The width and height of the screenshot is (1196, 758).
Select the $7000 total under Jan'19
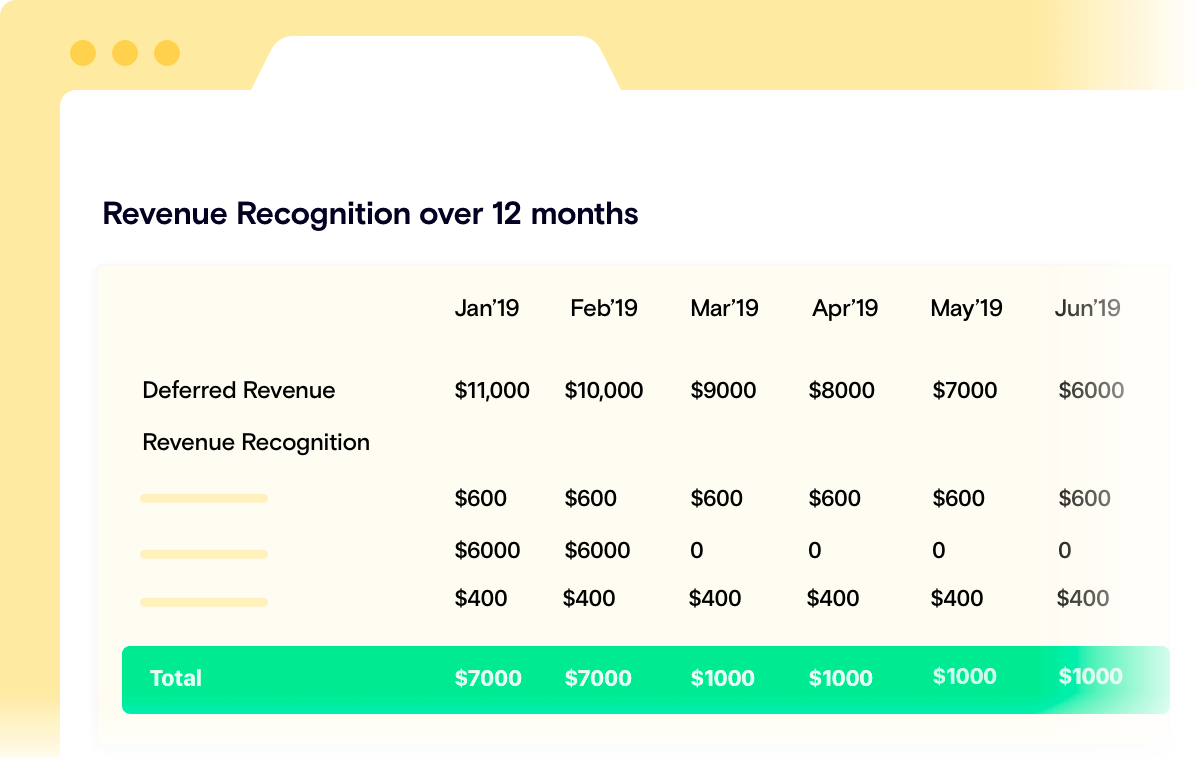[x=488, y=678]
